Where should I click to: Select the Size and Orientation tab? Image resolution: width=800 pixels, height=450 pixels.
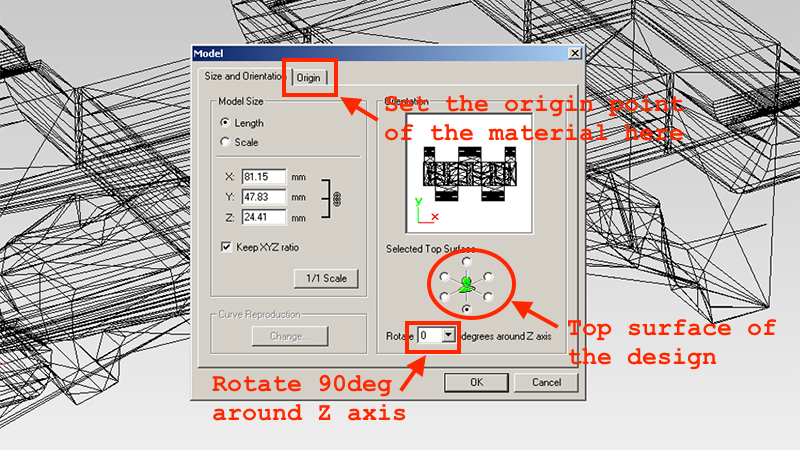click(244, 76)
